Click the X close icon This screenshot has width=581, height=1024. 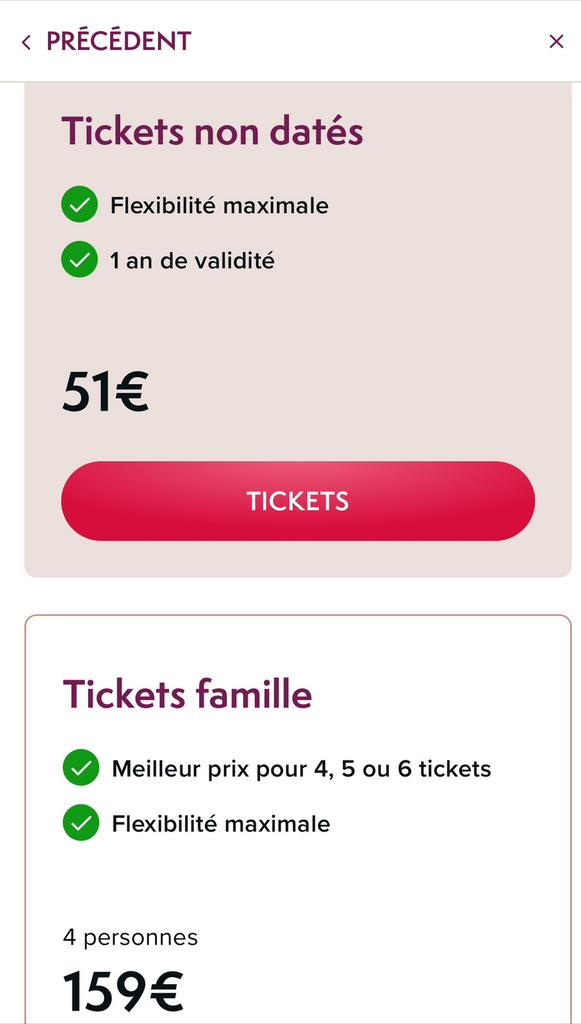click(x=556, y=41)
